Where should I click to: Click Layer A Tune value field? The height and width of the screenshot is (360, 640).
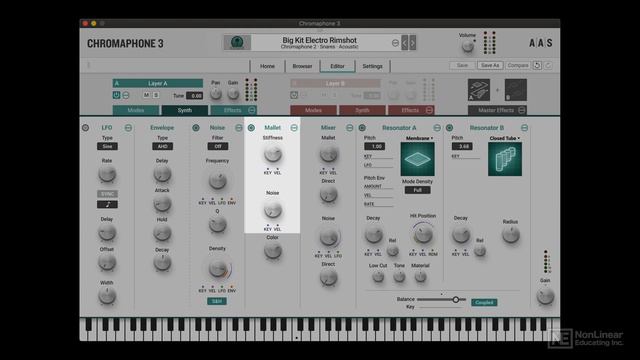click(x=194, y=96)
